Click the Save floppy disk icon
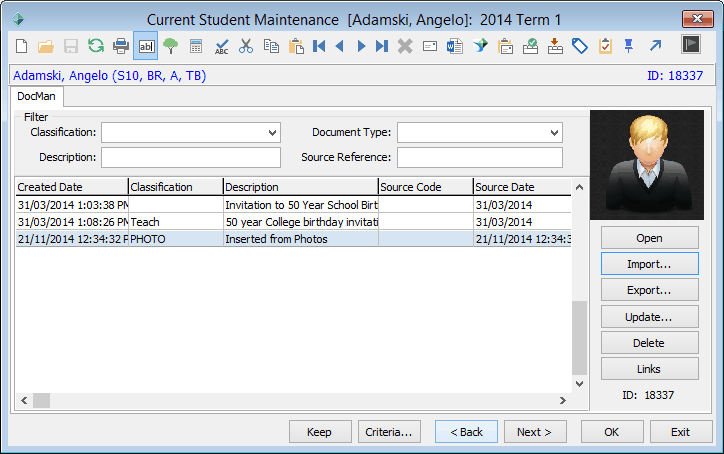The height and width of the screenshot is (454, 724). 71,46
